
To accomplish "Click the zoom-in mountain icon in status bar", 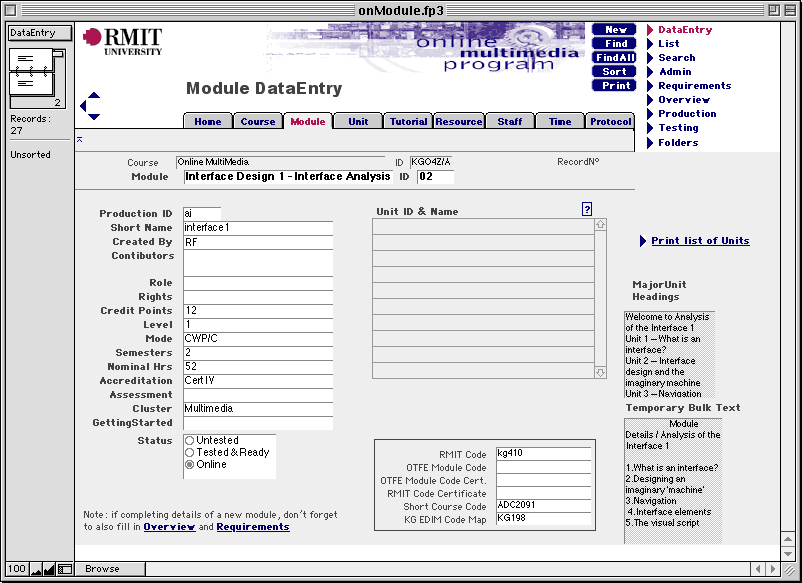I will pos(48,568).
